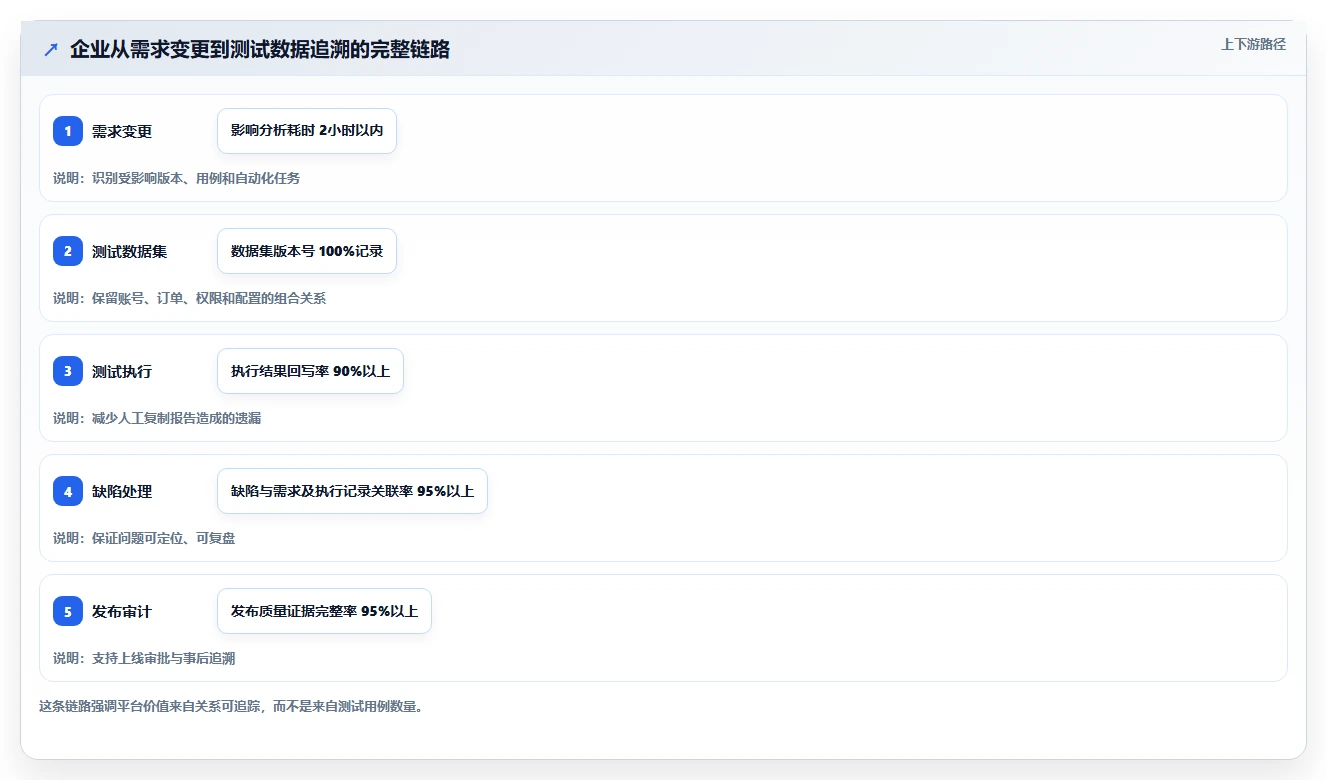Click the step 5 number badge

coord(68,611)
